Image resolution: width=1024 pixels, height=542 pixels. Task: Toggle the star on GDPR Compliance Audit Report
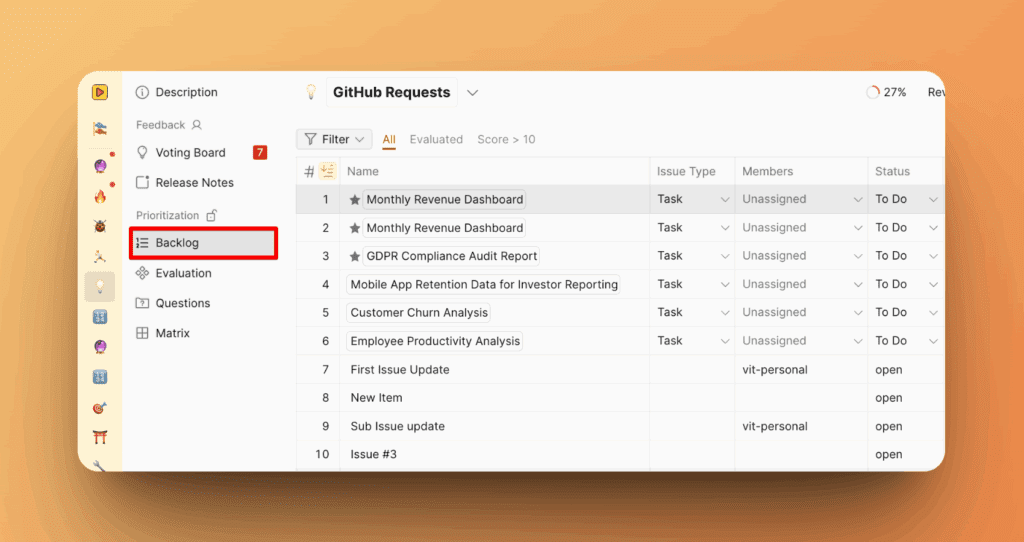point(354,256)
